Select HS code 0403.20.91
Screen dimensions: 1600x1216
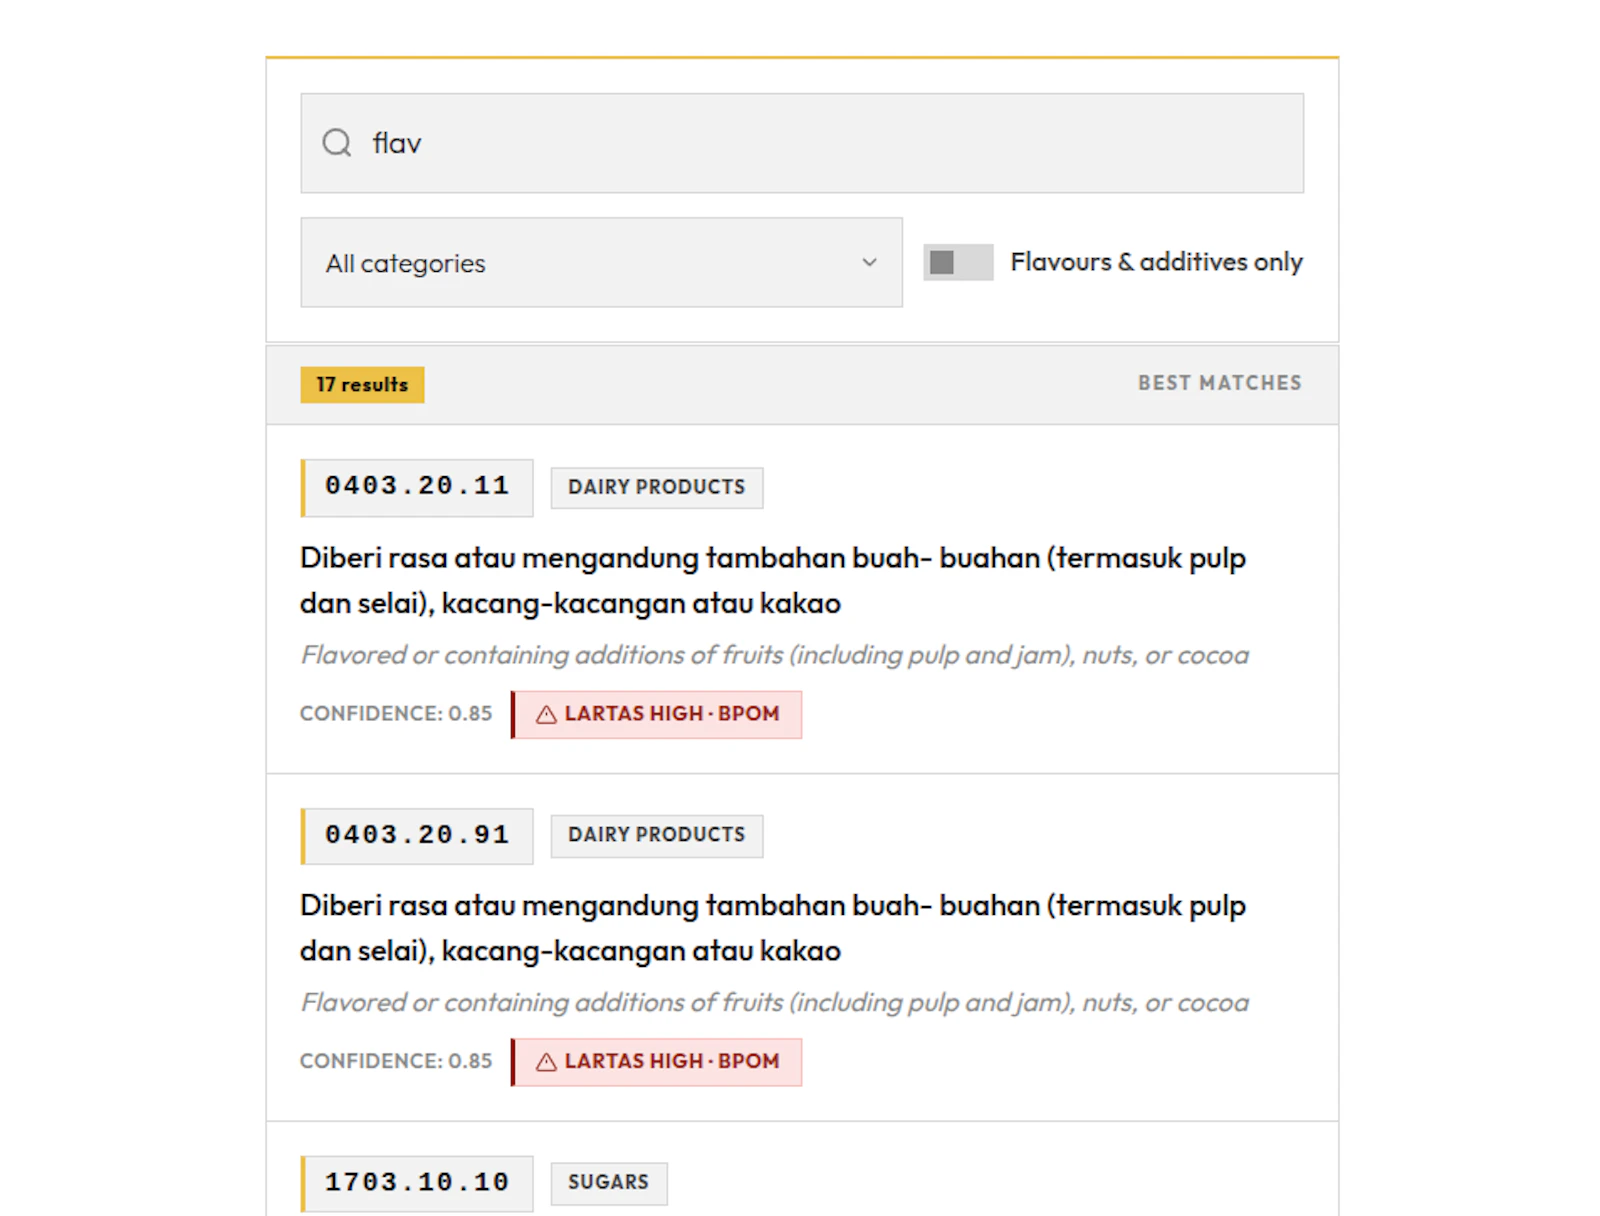[417, 836]
